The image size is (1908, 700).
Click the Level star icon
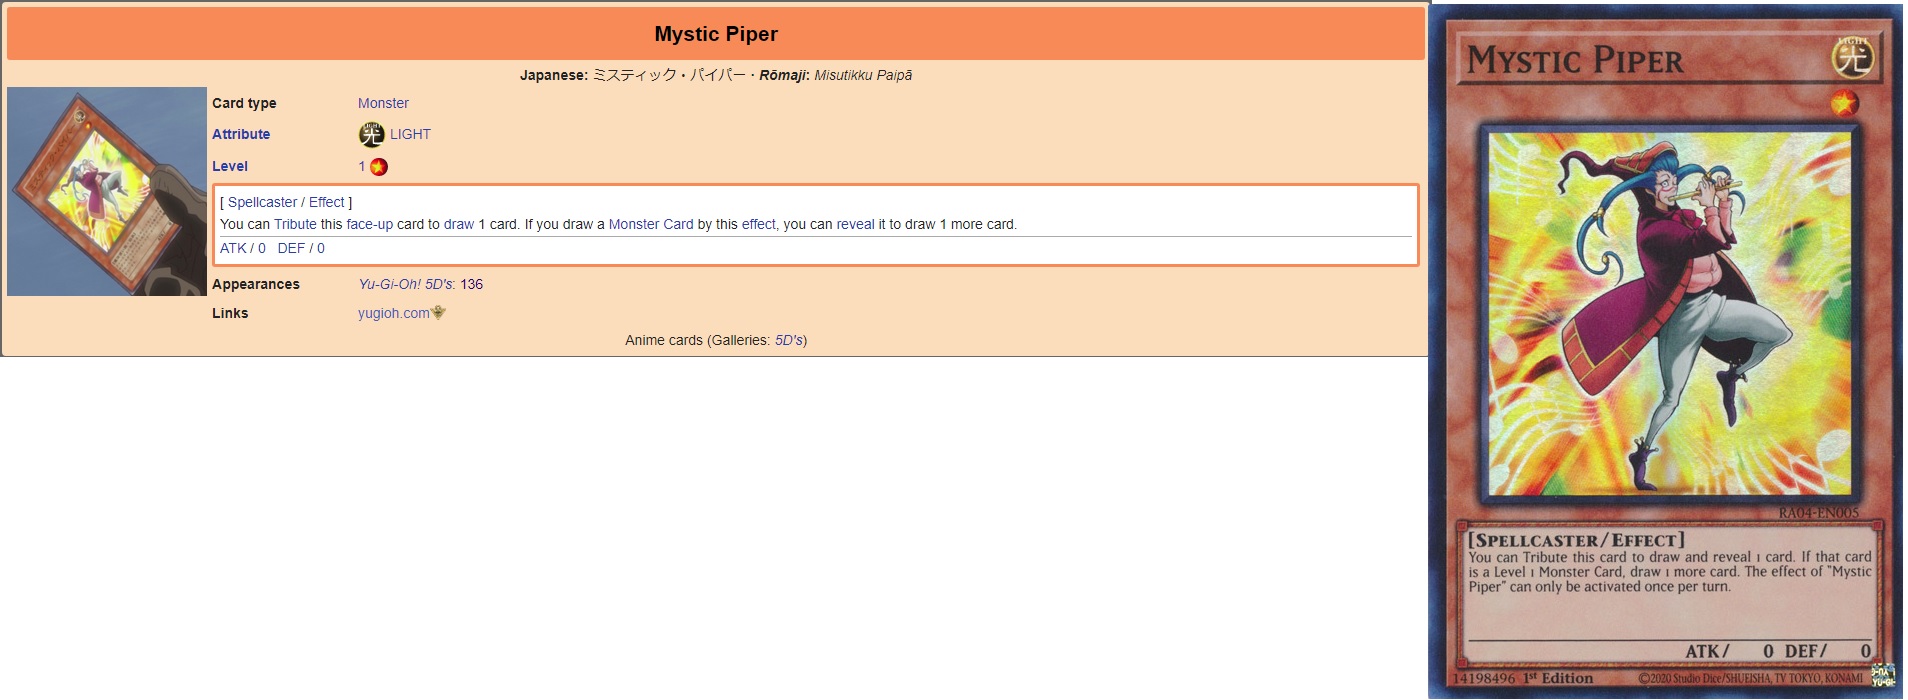pyautogui.click(x=379, y=167)
